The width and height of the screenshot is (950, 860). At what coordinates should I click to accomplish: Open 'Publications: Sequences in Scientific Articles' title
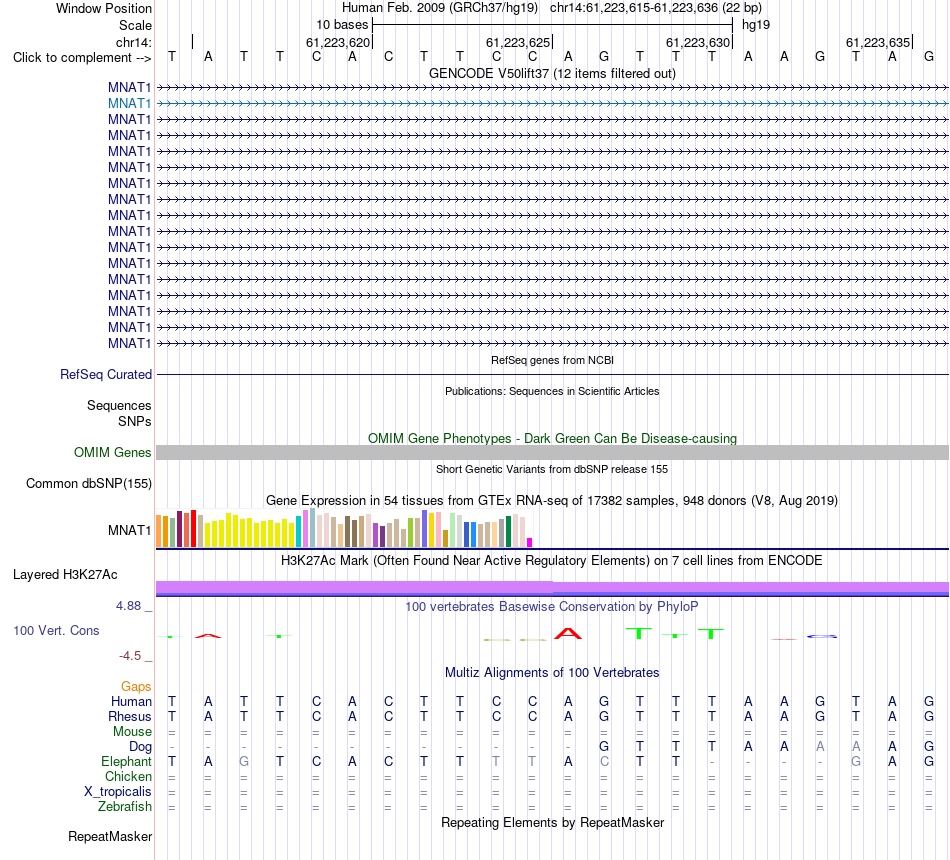552,392
